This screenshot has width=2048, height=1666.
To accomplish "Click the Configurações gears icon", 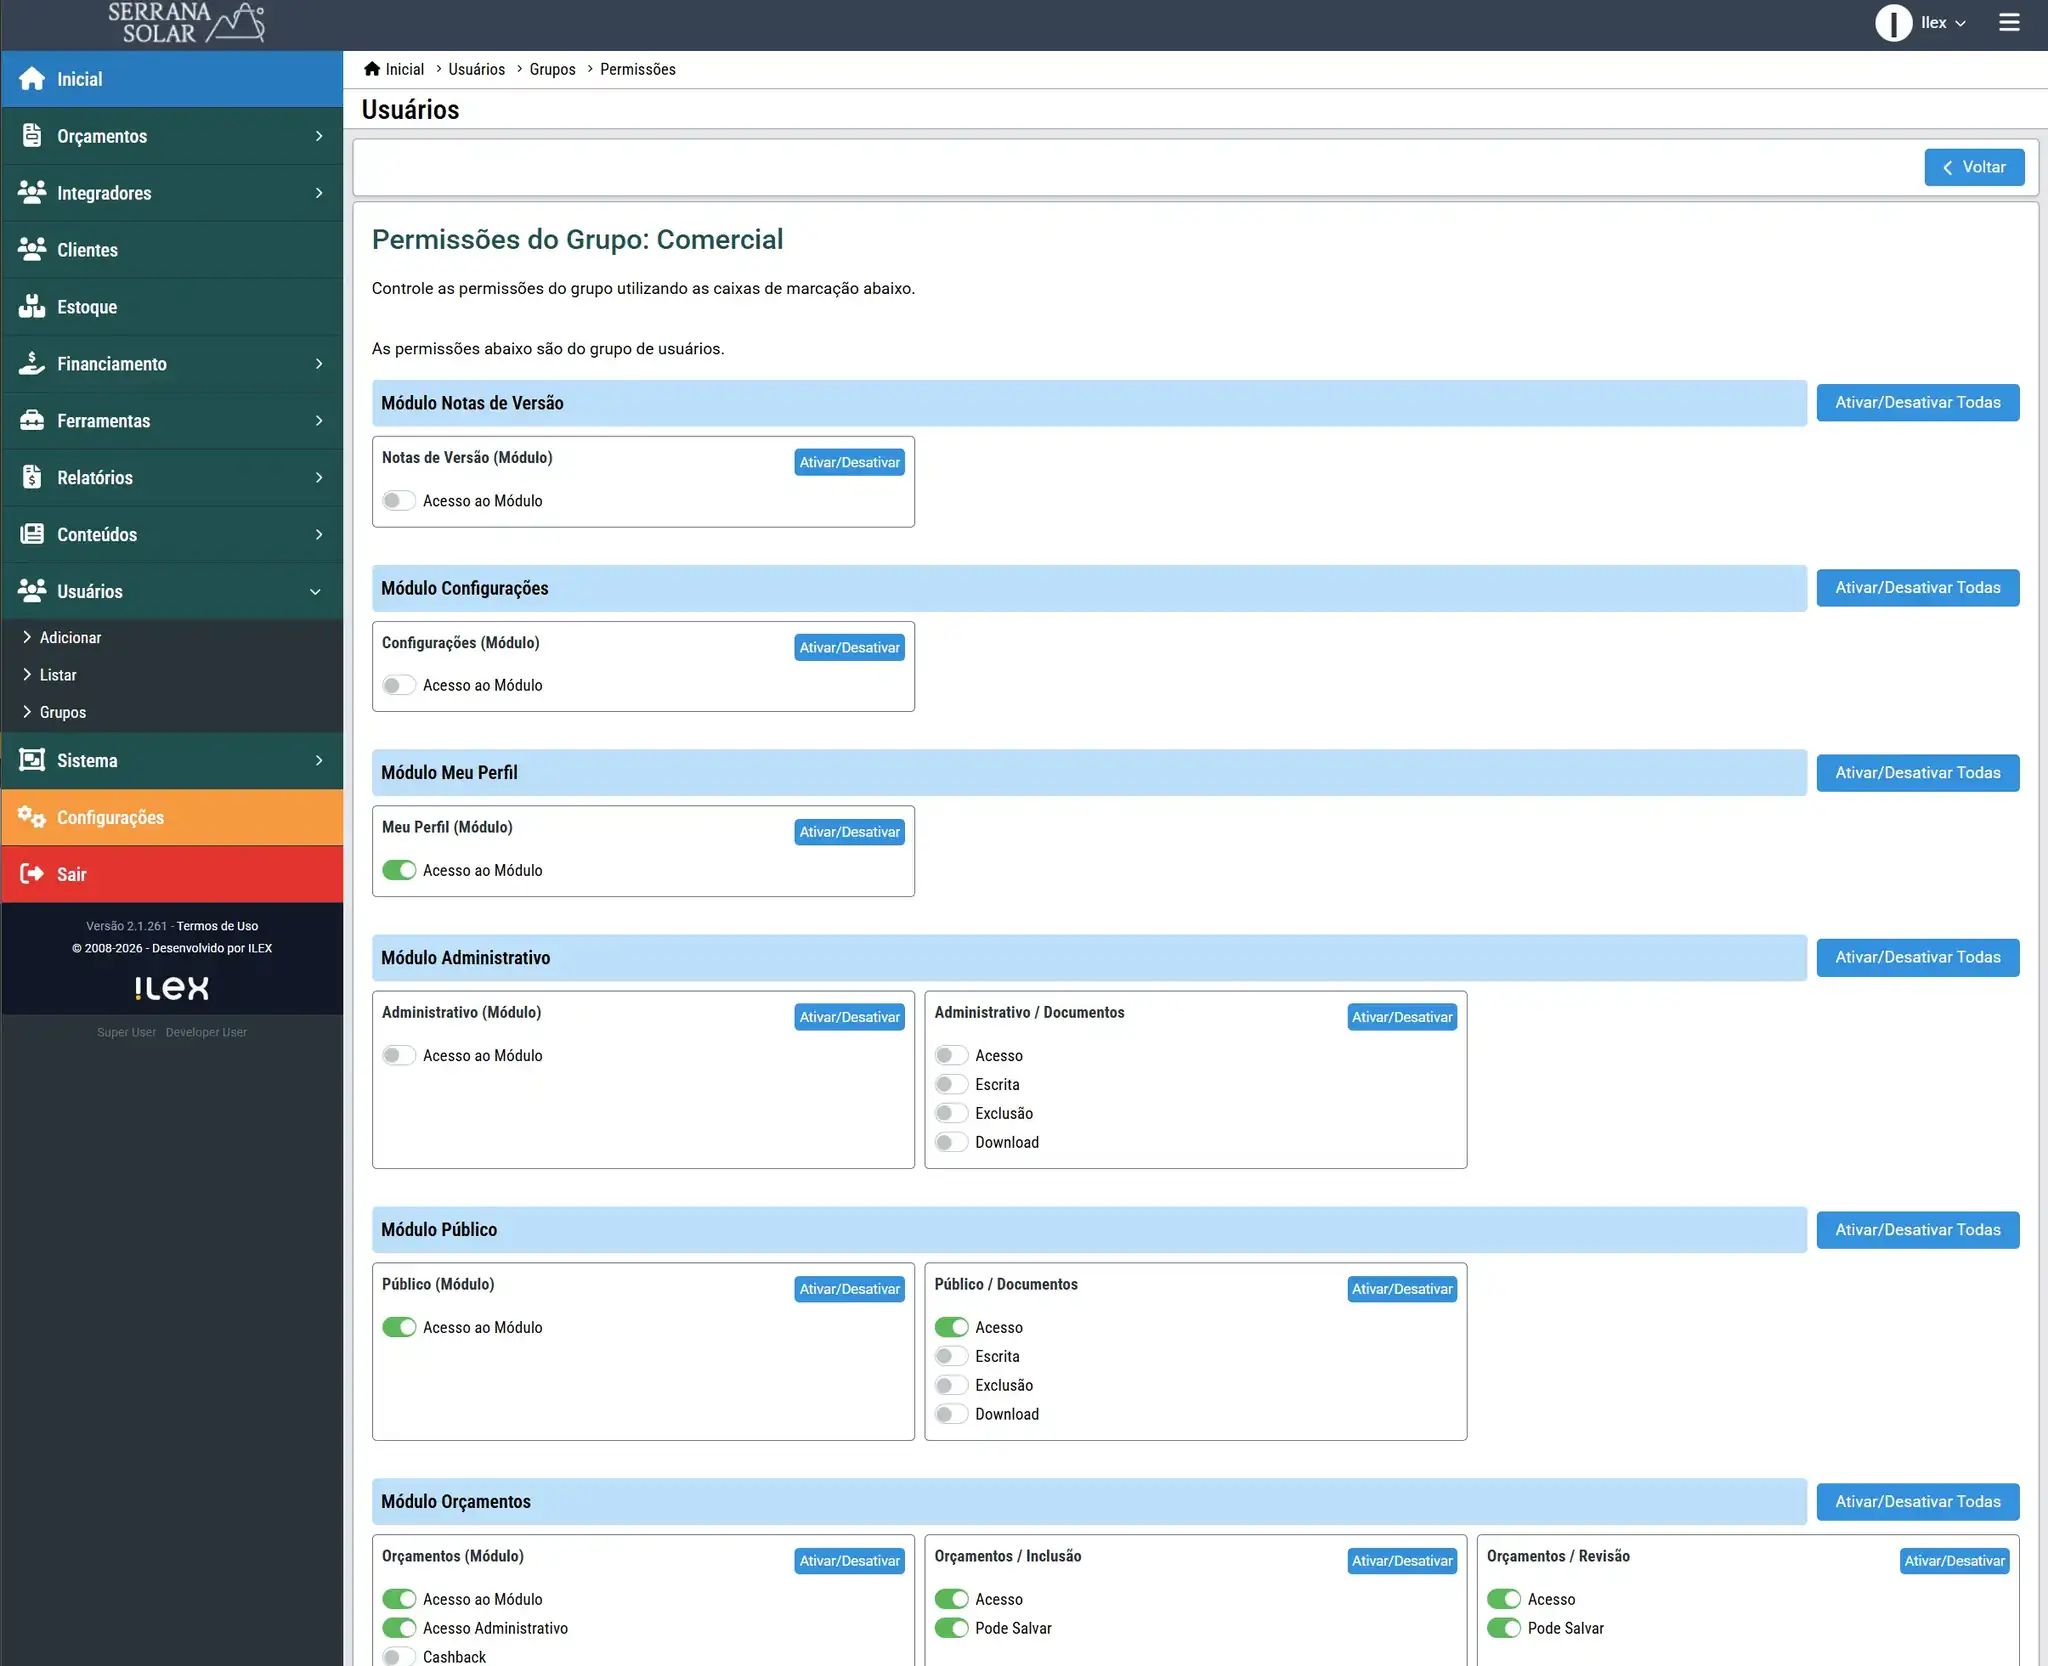I will pos(32,817).
